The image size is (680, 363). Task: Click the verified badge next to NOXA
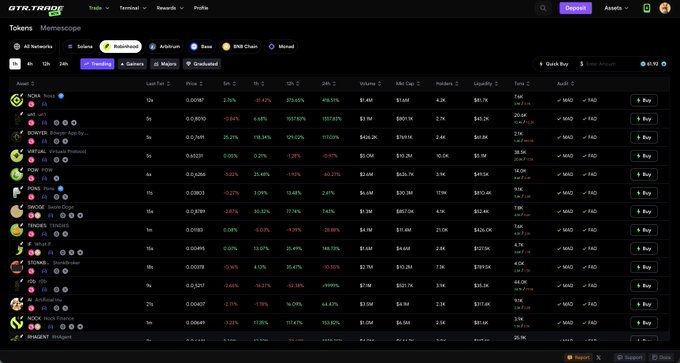coord(61,96)
